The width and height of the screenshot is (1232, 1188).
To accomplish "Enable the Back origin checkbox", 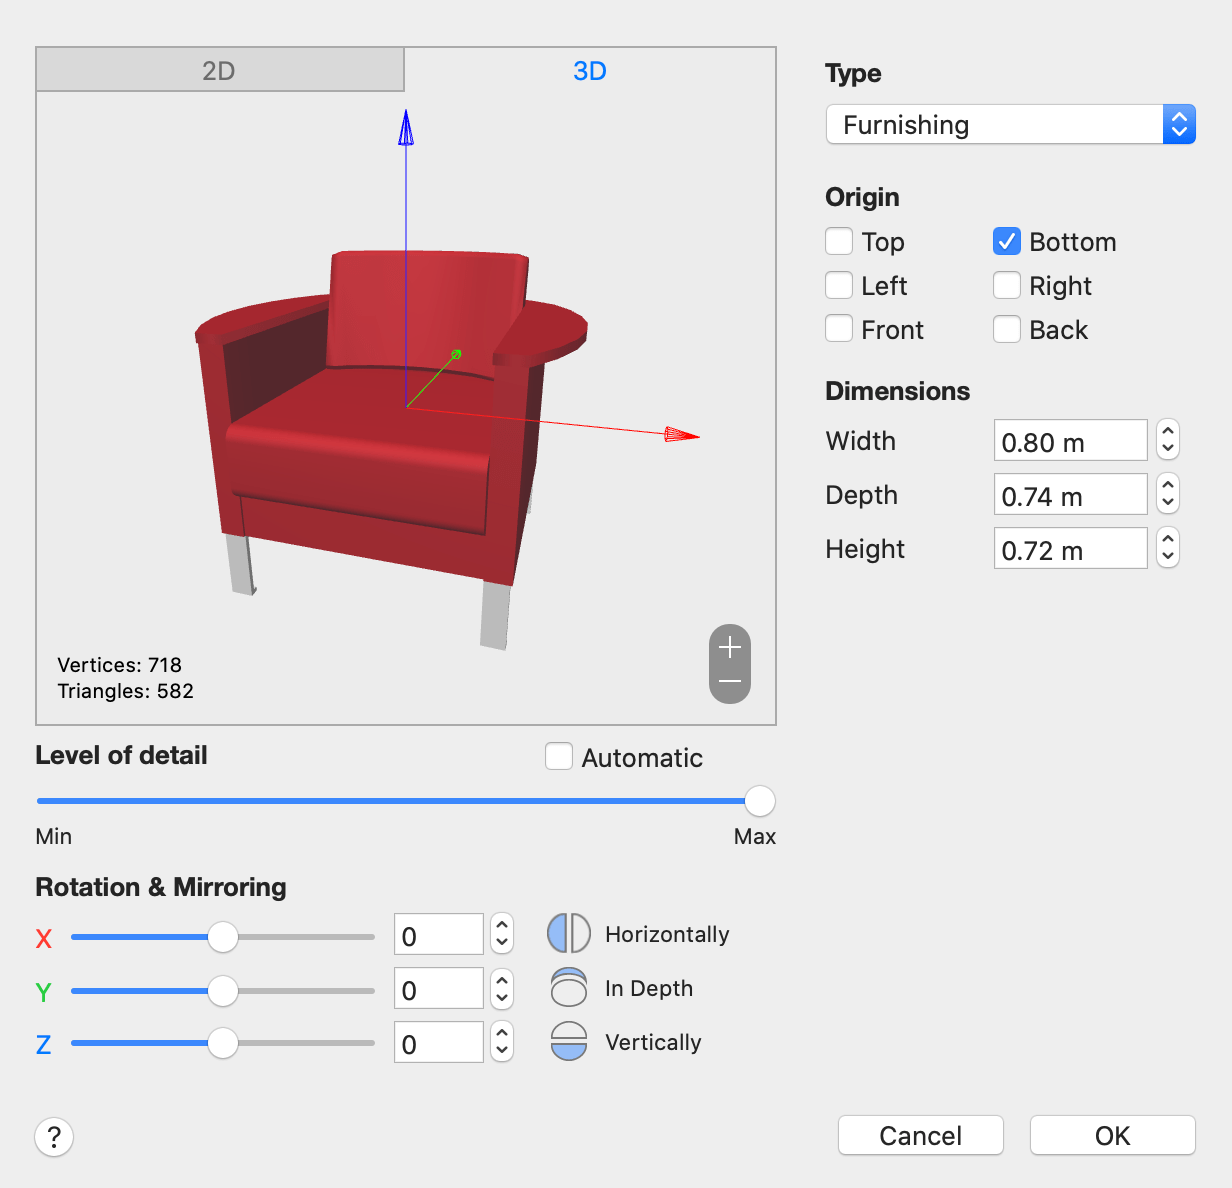I will 1007,329.
